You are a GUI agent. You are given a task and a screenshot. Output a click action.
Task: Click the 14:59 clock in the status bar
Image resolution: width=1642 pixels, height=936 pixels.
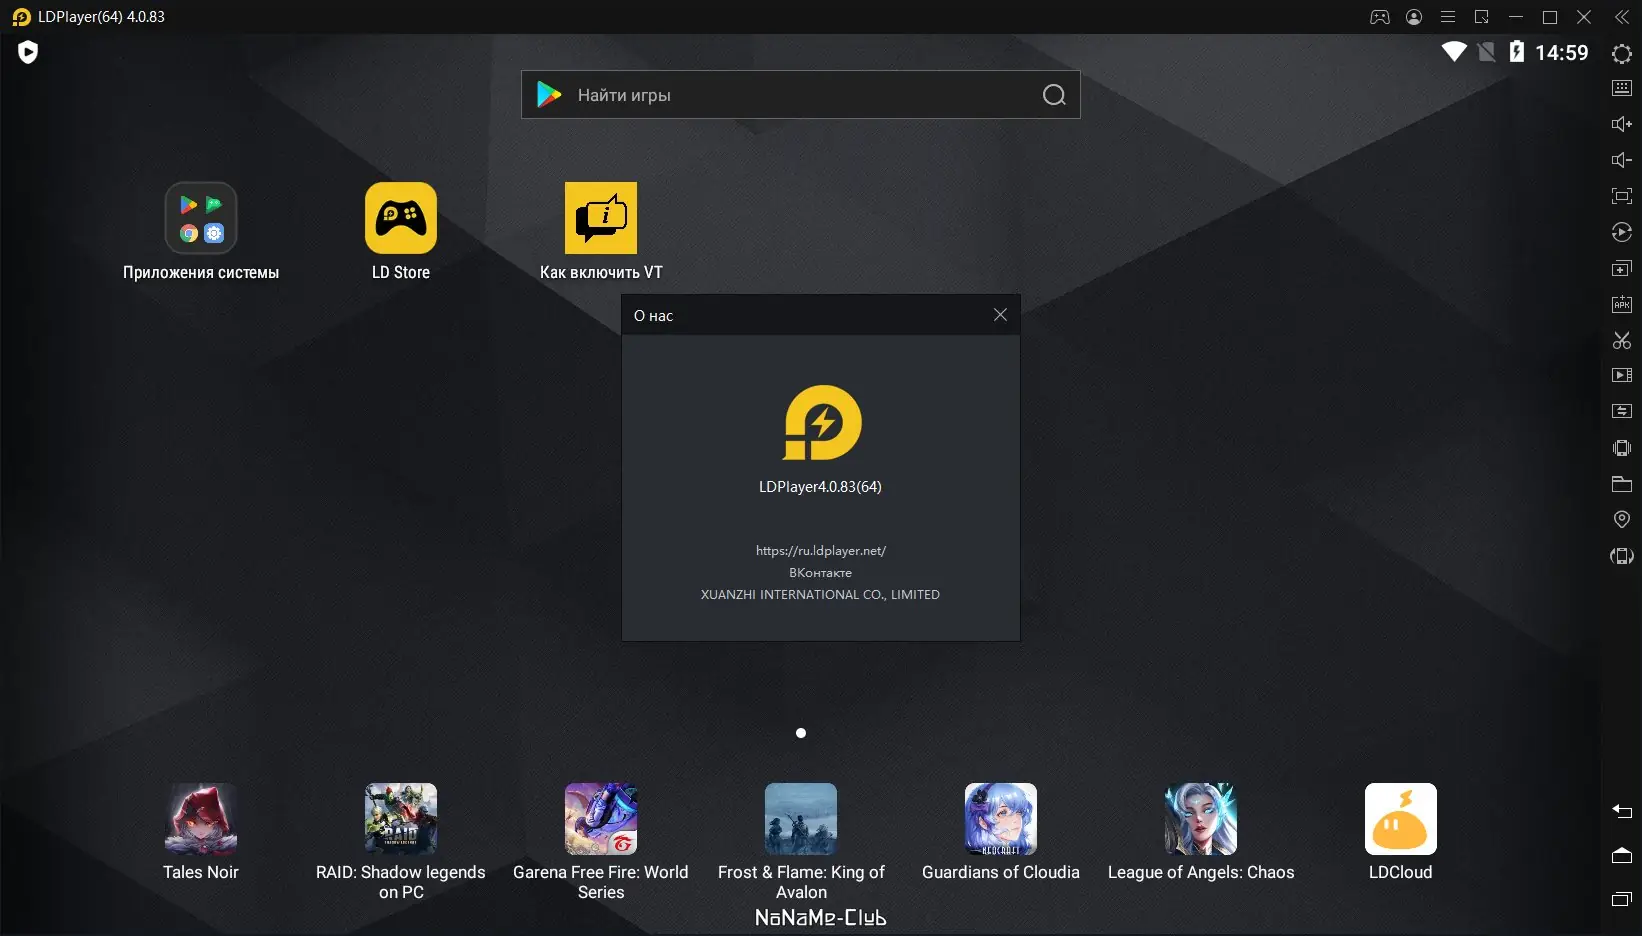pos(1562,52)
